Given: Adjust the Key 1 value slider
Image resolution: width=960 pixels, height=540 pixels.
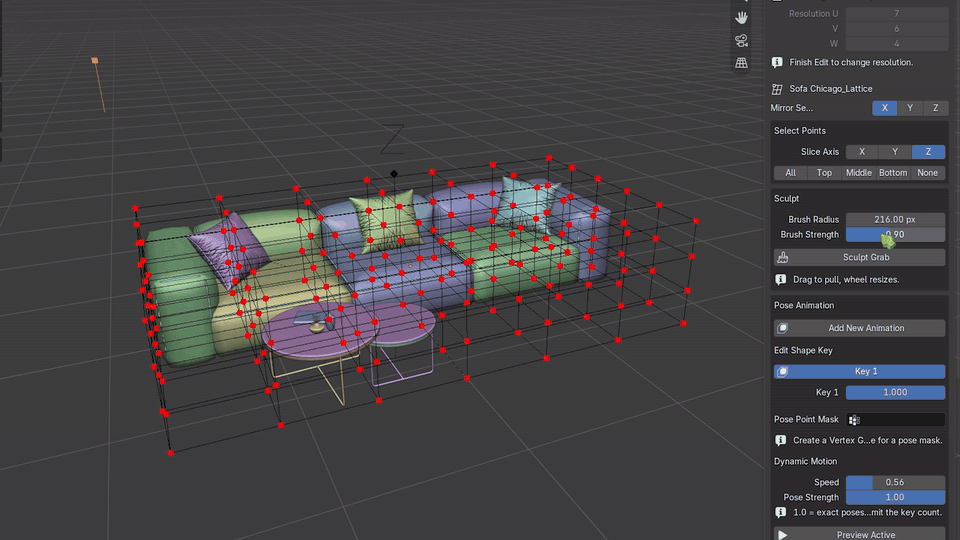Looking at the screenshot, I should pyautogui.click(x=895, y=392).
